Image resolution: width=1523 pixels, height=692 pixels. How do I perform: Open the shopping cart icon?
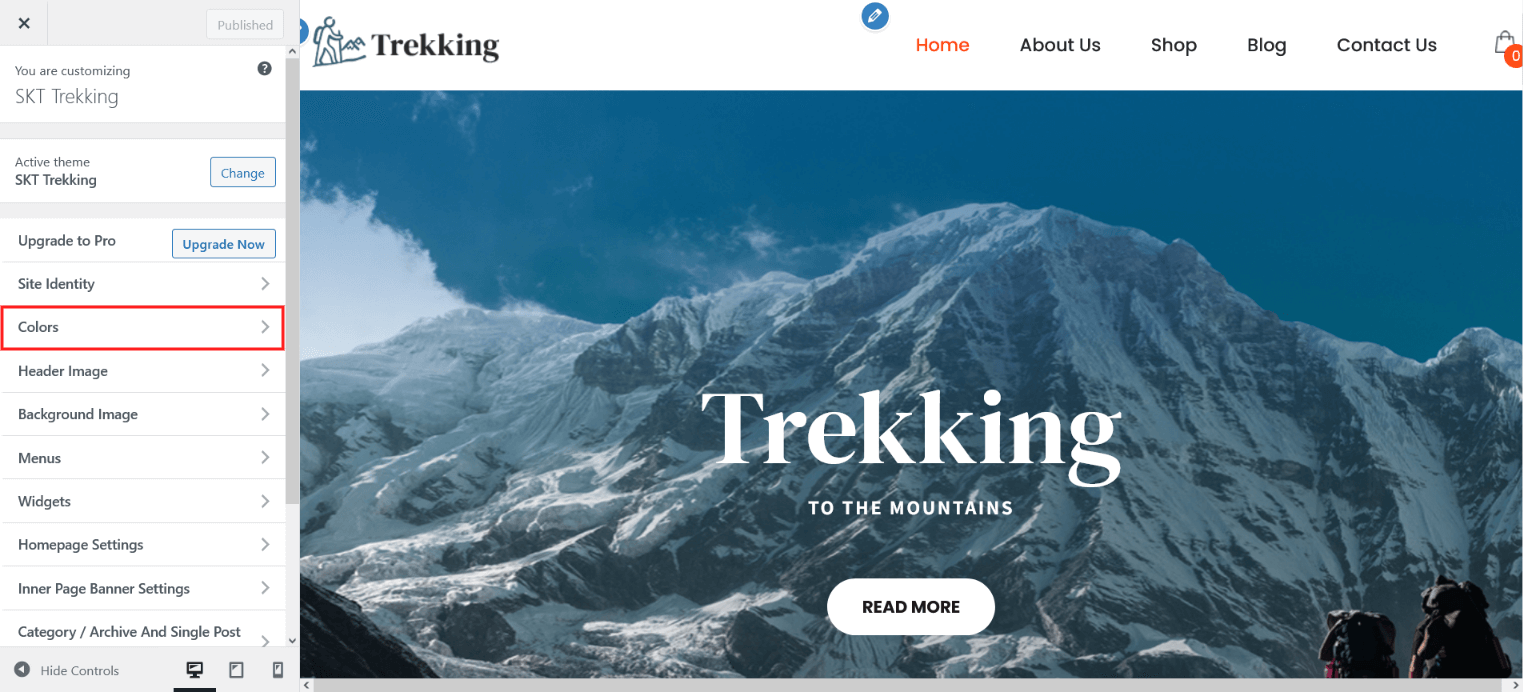coord(1506,46)
